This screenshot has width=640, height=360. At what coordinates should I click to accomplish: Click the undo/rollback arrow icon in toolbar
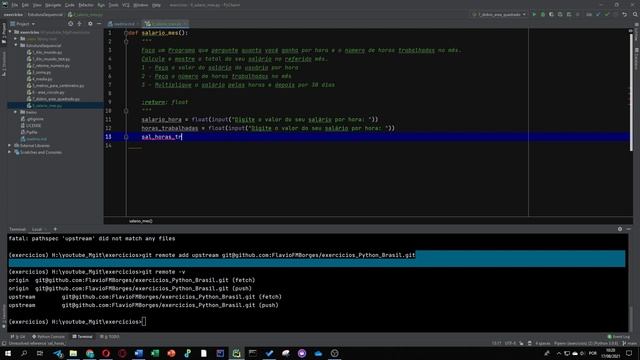(624, 14)
